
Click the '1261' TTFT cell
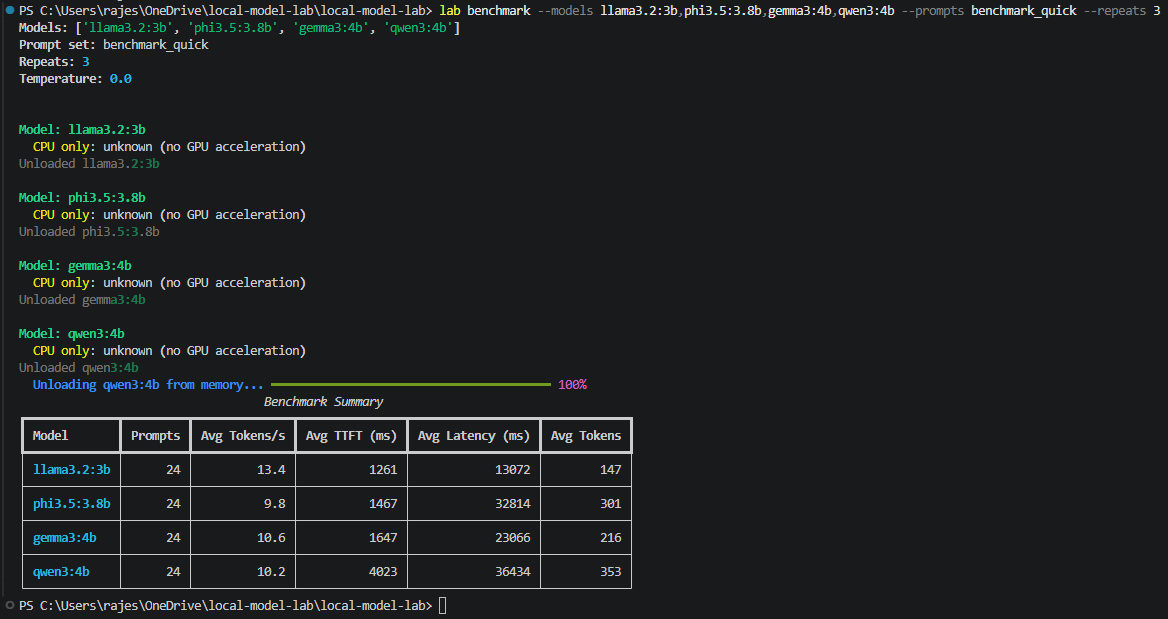click(x=383, y=470)
